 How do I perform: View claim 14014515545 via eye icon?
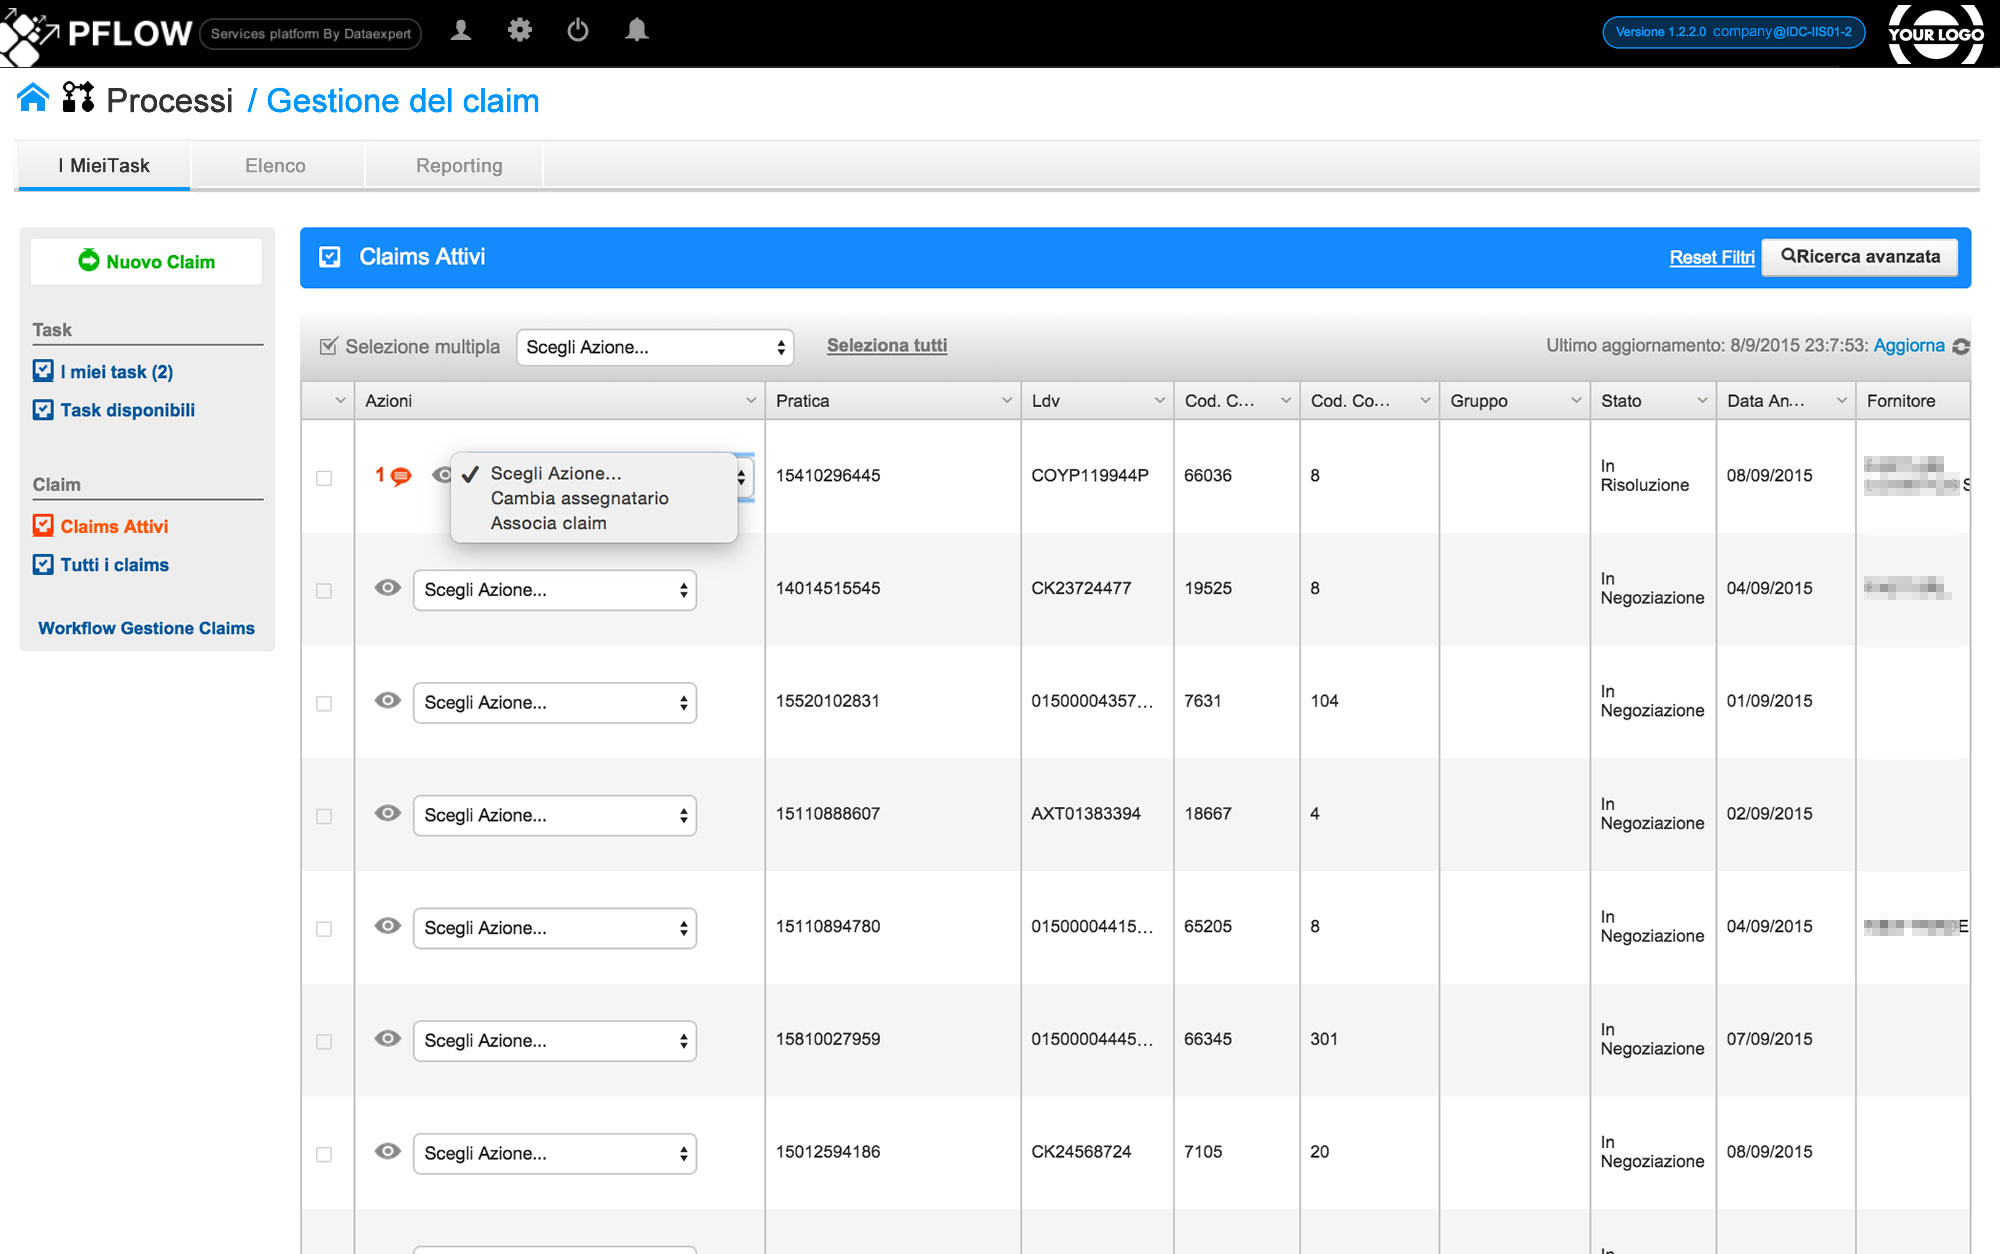(x=387, y=588)
